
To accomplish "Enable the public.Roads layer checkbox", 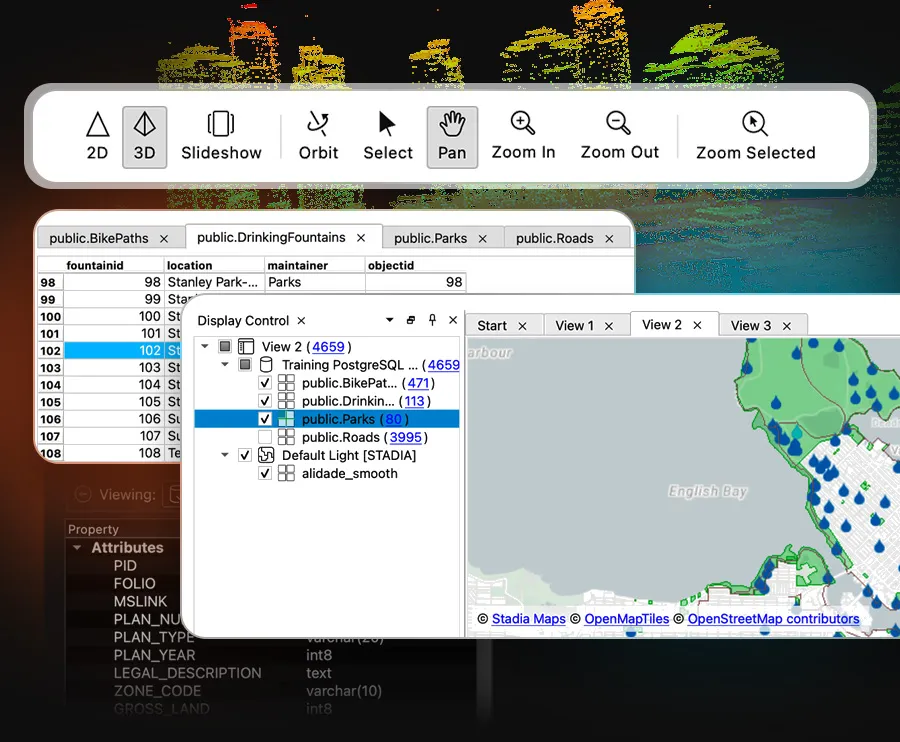I will pos(265,437).
